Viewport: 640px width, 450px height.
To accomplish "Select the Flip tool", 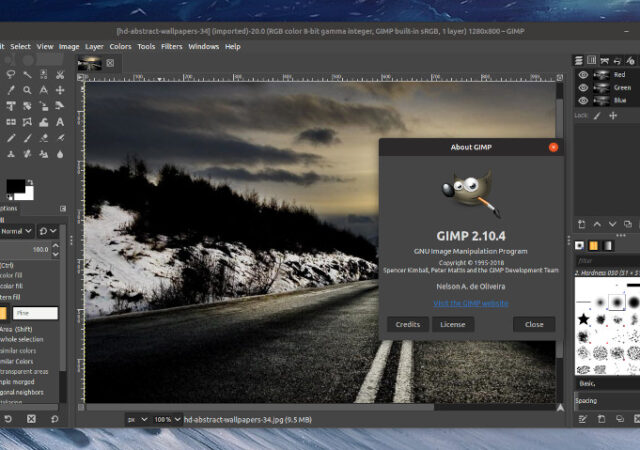I will tap(11, 122).
